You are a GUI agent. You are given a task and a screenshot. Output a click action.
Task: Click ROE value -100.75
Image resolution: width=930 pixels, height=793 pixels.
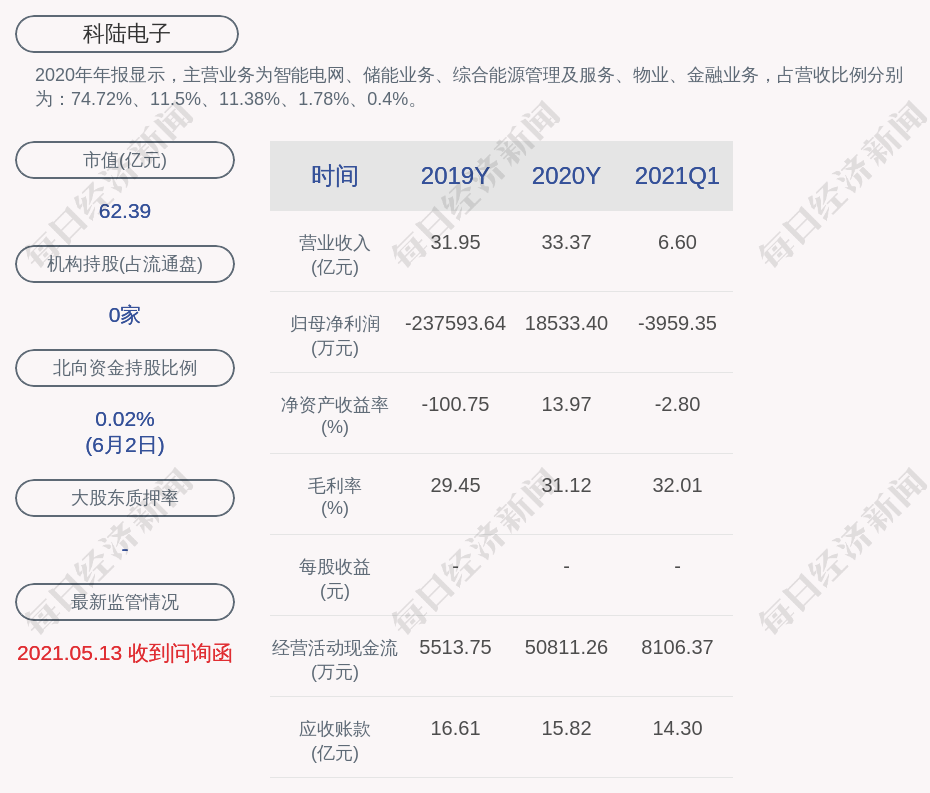pos(455,405)
